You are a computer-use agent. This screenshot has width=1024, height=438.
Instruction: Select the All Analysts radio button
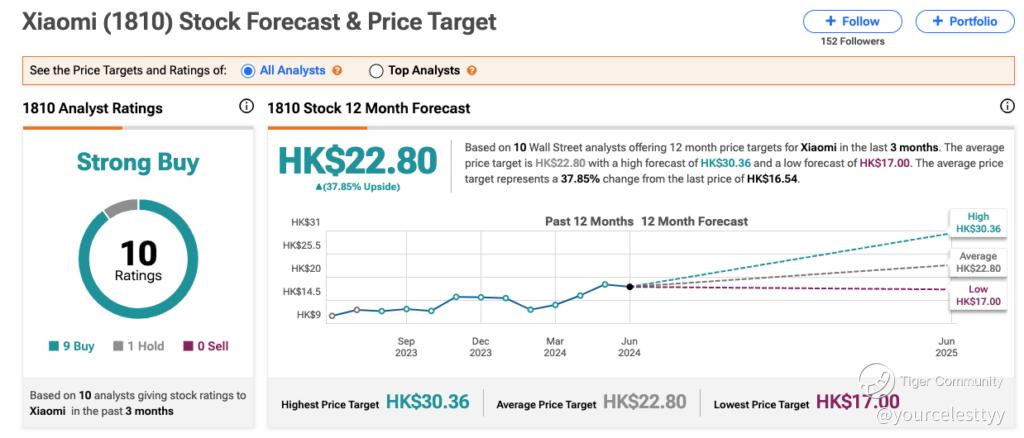pyautogui.click(x=248, y=71)
